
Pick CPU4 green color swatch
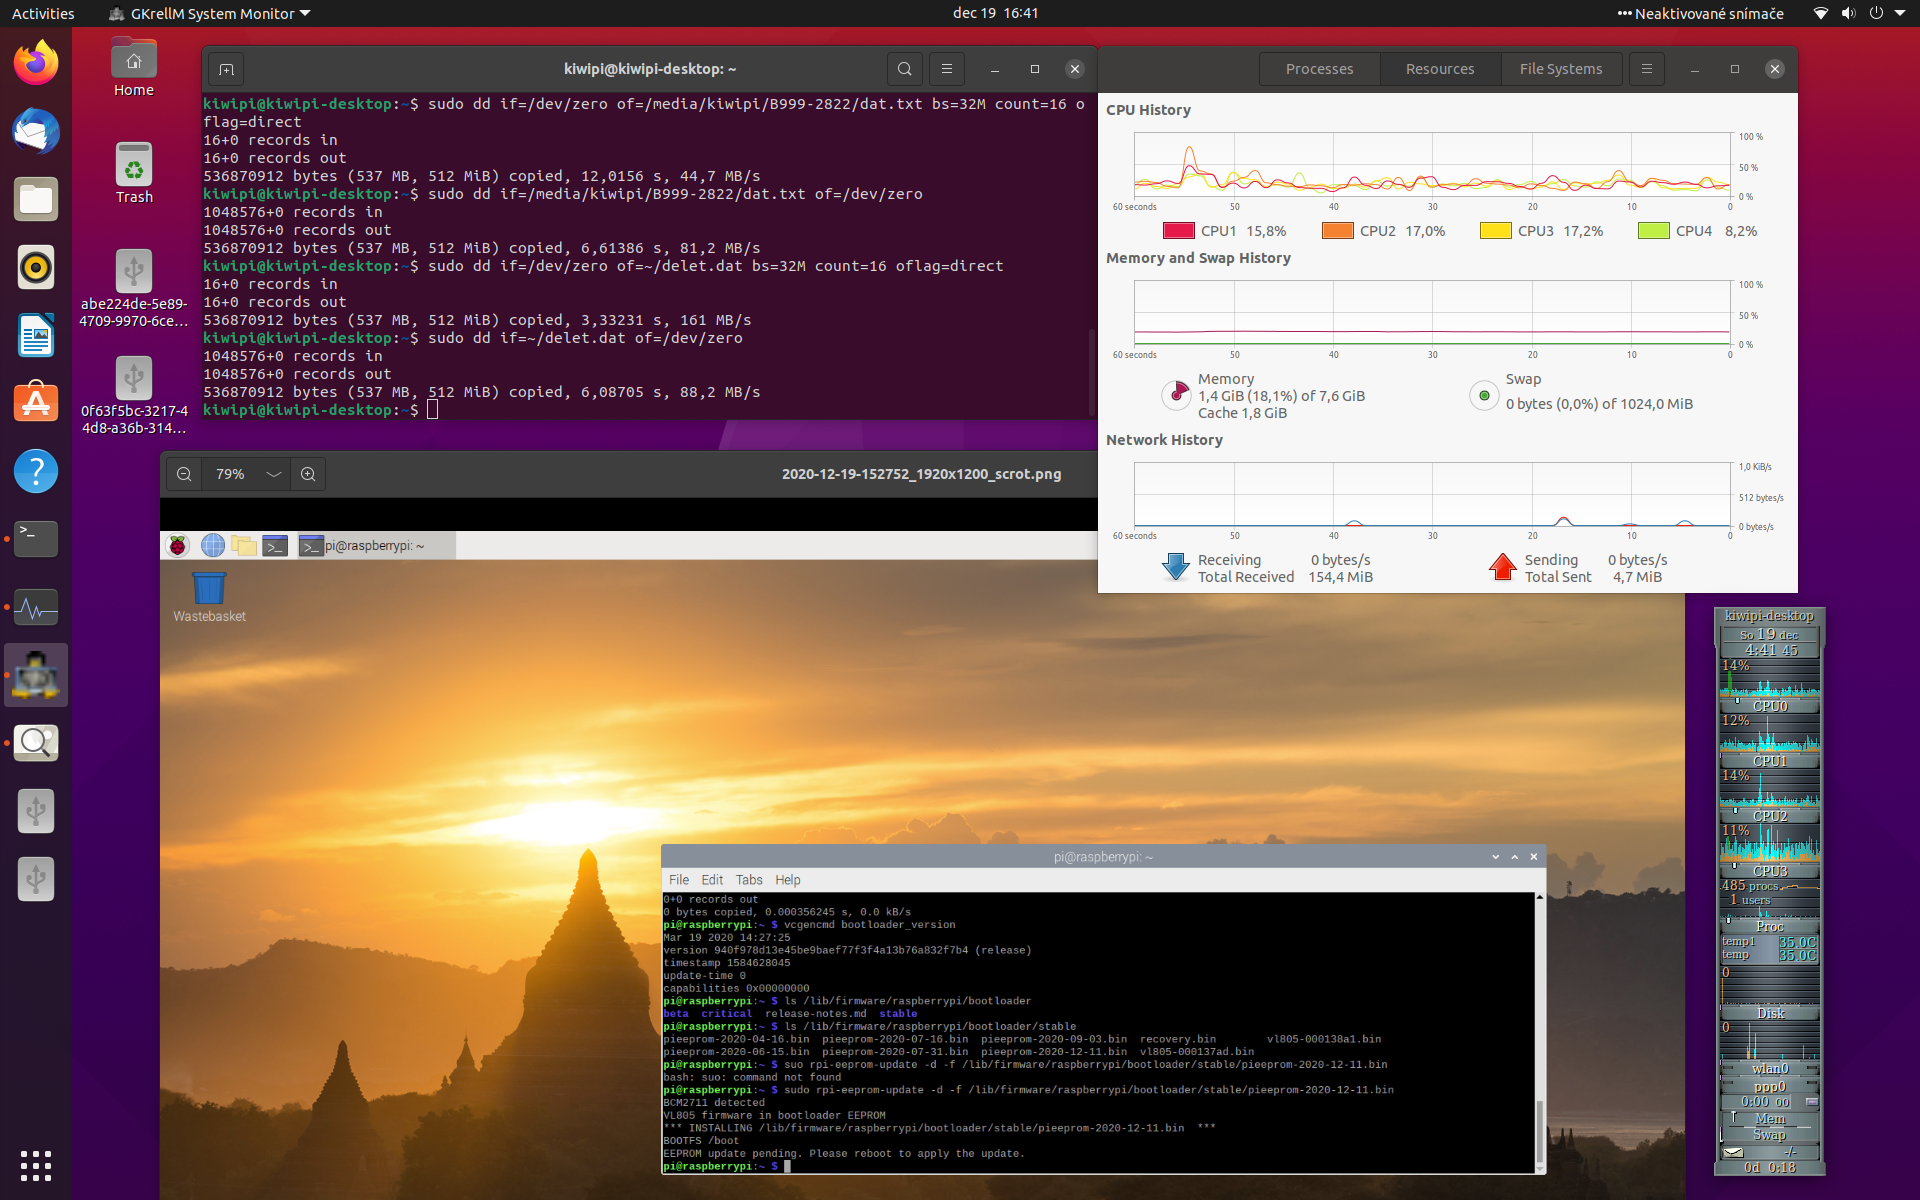[1653, 231]
